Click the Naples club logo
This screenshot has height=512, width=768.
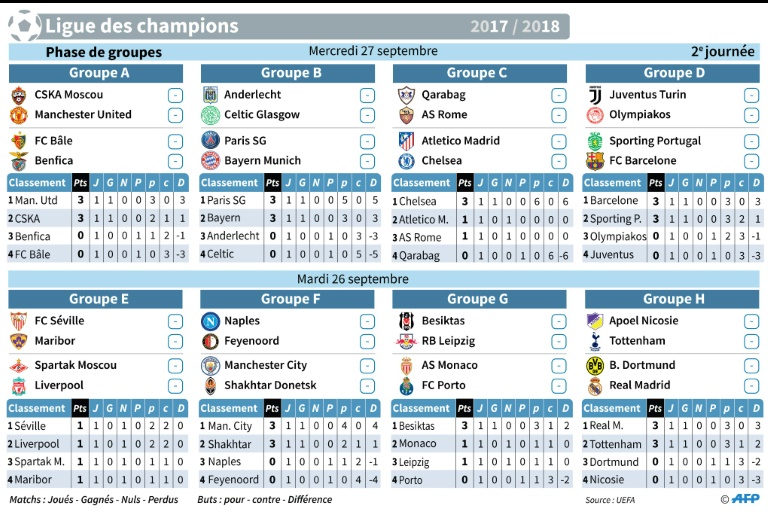pyautogui.click(x=210, y=321)
